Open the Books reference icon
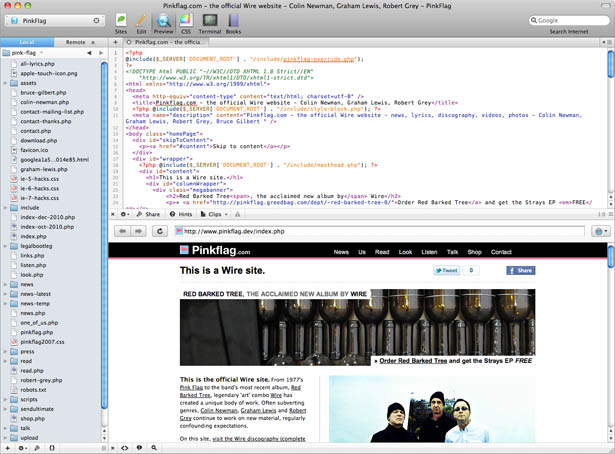This screenshot has height=454, width=615. point(233,22)
